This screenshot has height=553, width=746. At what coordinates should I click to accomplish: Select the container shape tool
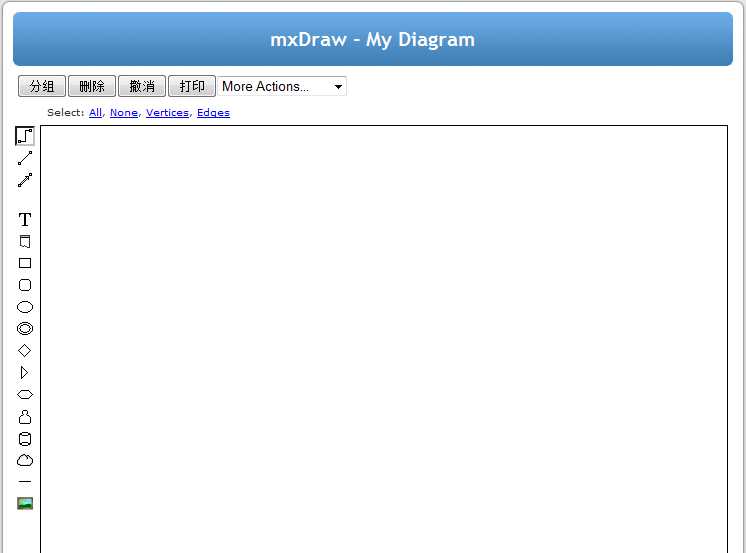click(x=25, y=241)
